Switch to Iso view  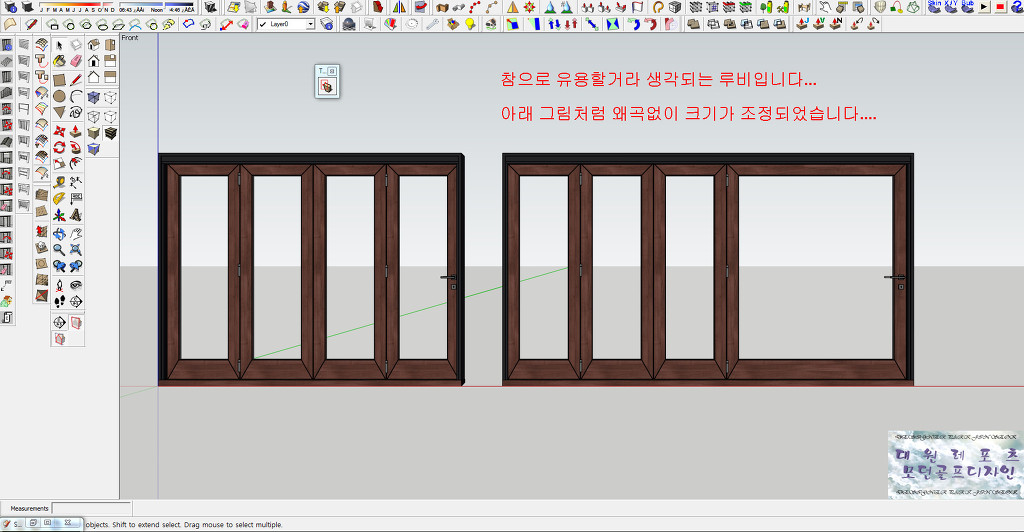[x=93, y=45]
